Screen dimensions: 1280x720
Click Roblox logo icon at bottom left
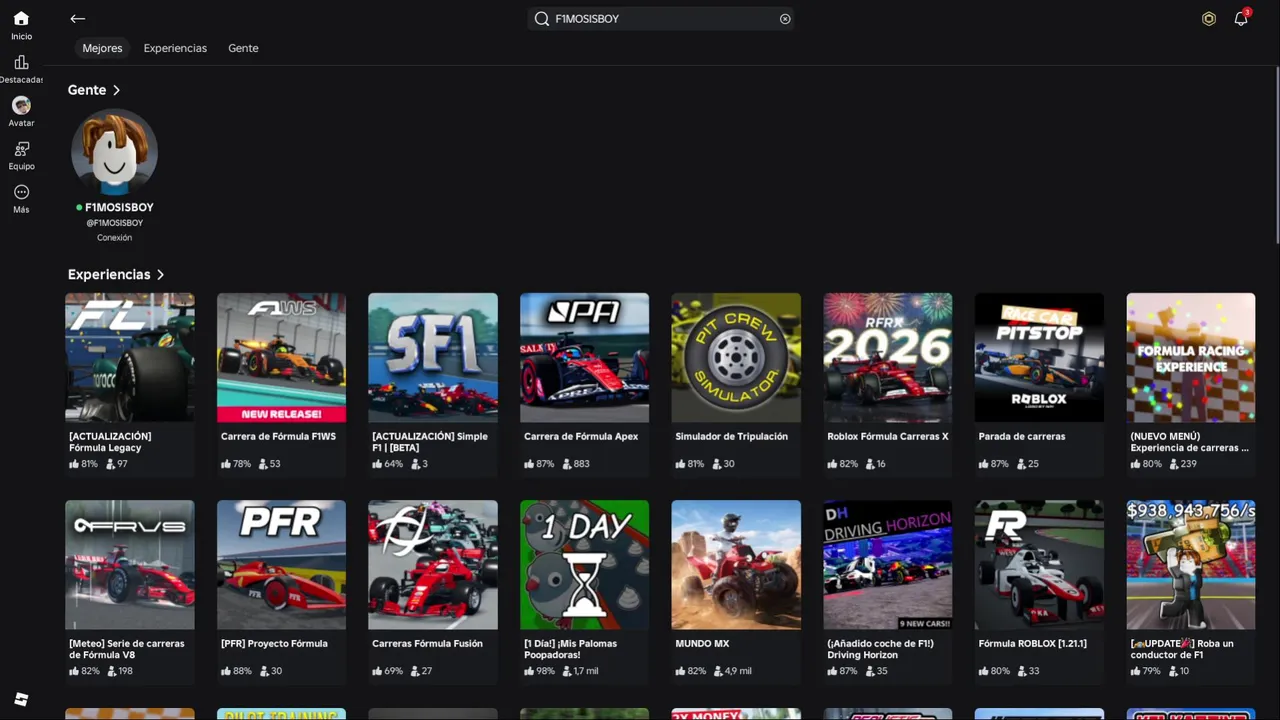[21, 699]
